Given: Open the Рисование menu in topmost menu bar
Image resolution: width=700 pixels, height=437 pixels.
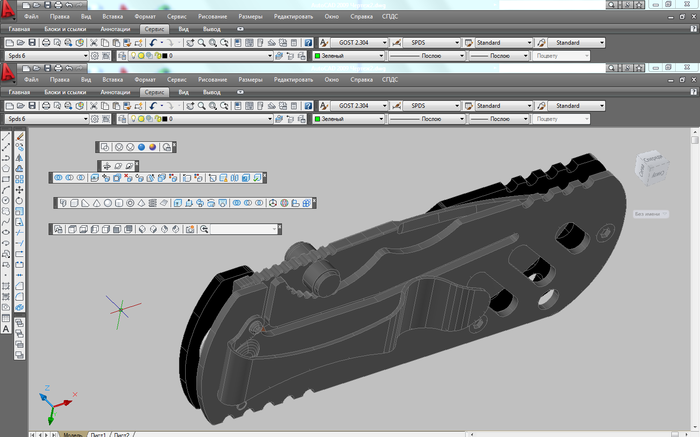Looking at the screenshot, I should click(214, 17).
